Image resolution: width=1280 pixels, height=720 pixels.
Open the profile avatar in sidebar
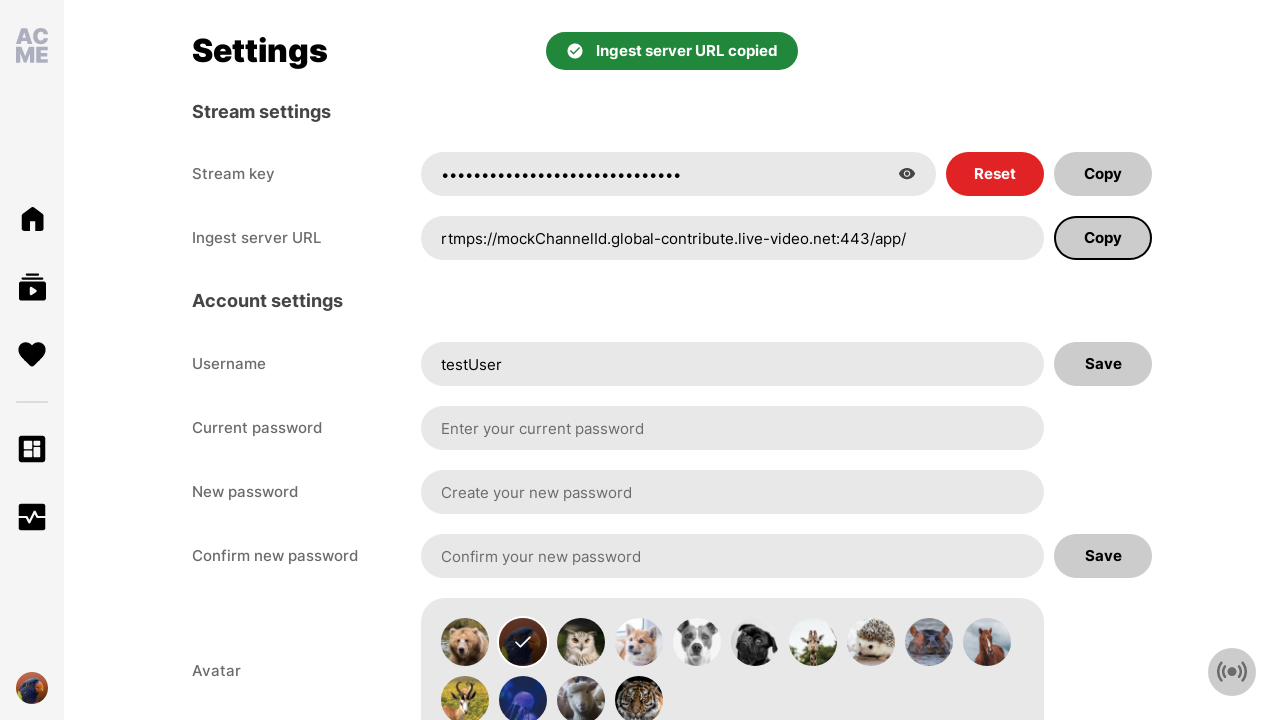click(32, 688)
